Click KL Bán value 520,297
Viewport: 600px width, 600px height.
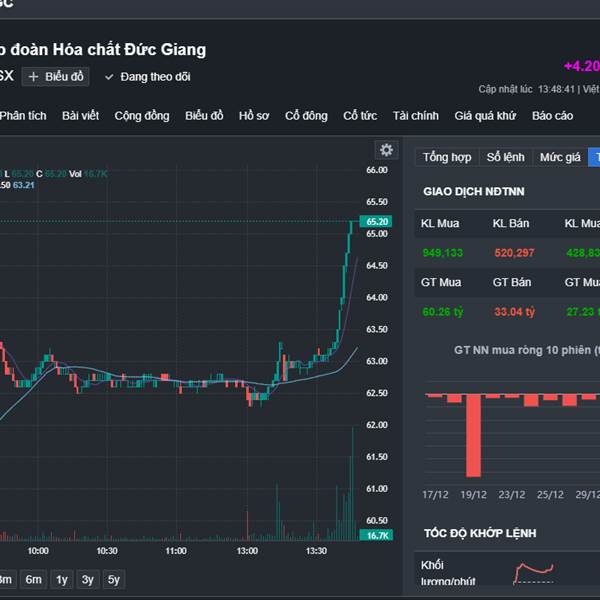[x=514, y=253]
